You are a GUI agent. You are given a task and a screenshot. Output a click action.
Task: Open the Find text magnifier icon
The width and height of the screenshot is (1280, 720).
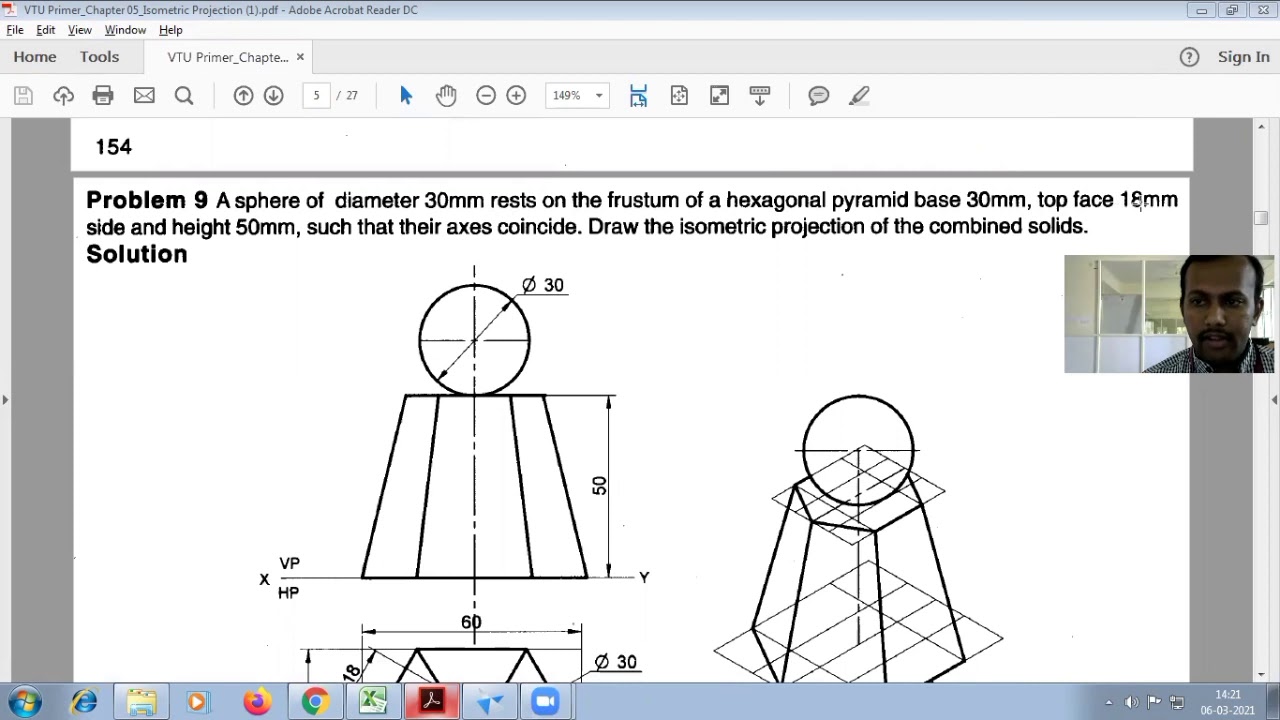[184, 95]
